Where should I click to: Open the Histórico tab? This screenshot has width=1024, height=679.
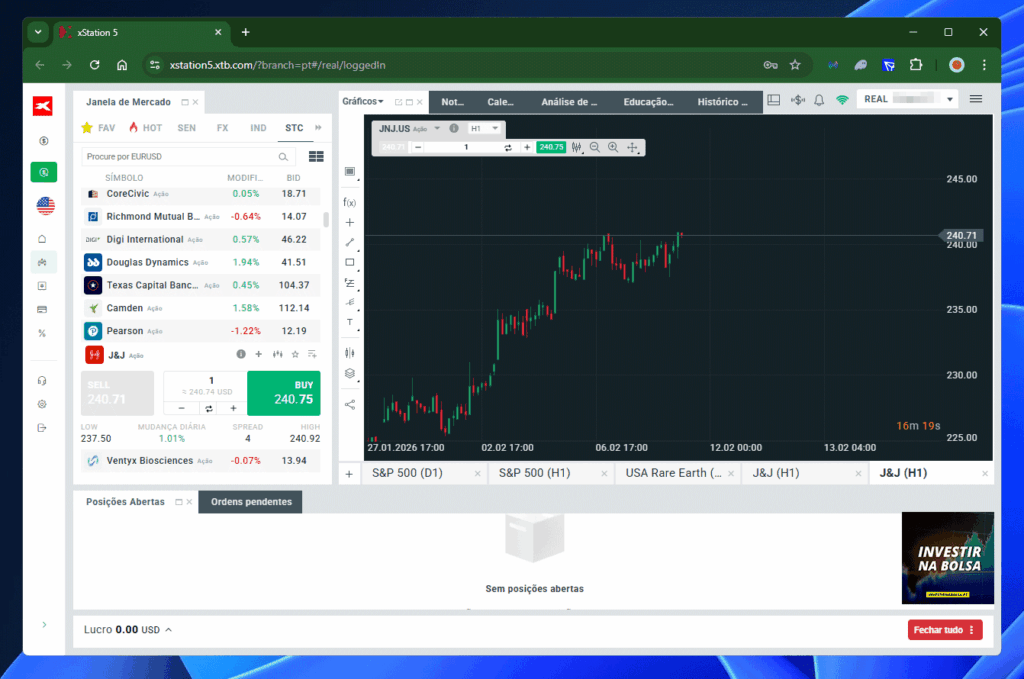[722, 102]
